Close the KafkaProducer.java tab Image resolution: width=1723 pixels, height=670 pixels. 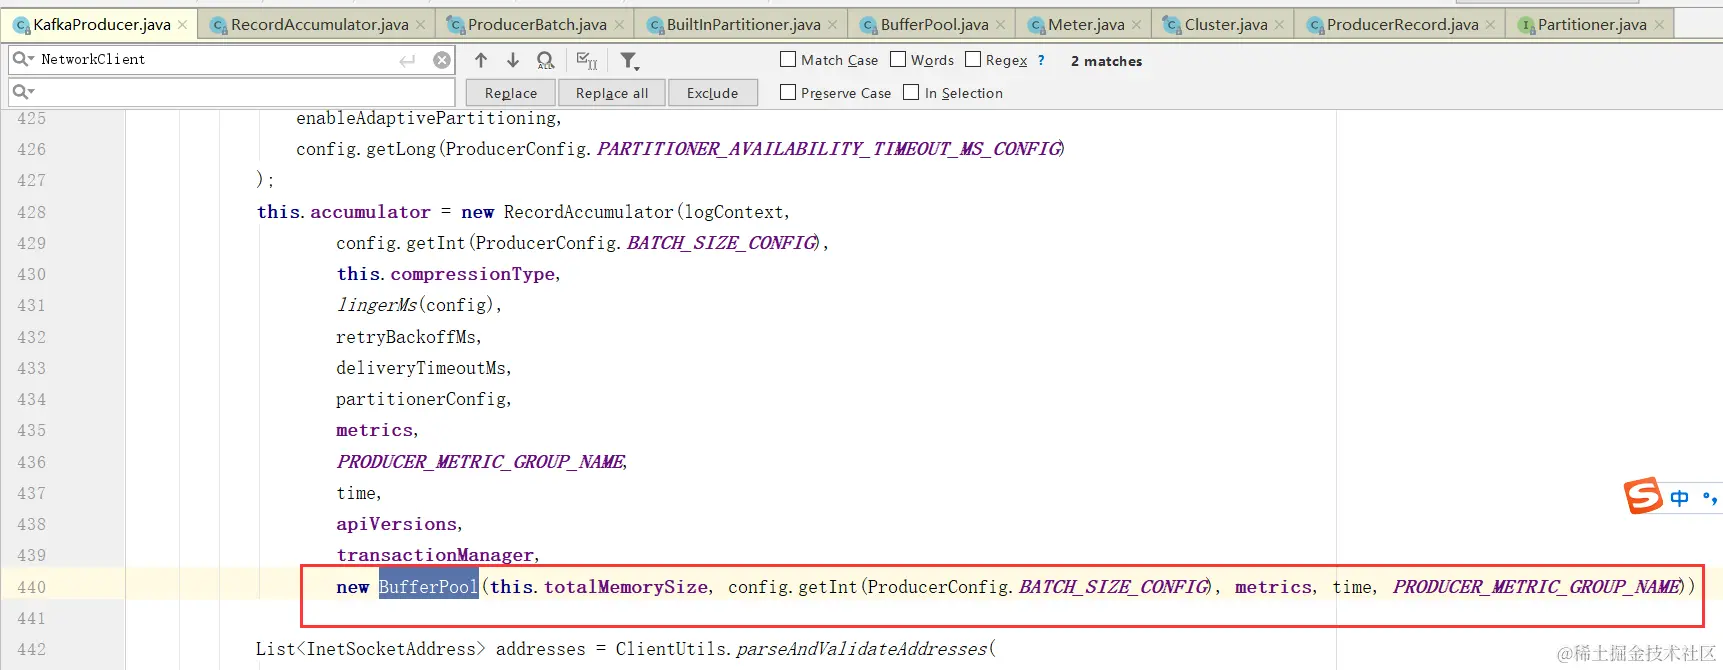pyautogui.click(x=182, y=25)
